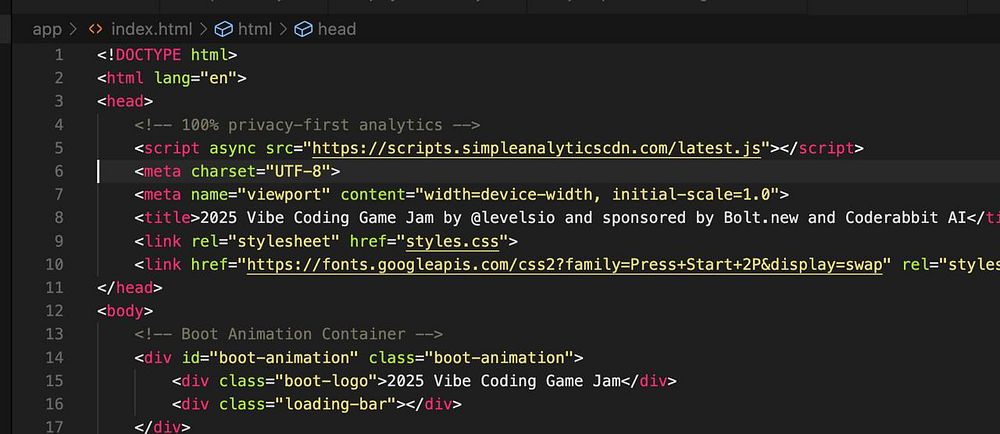
Task: Click the meta viewport content value
Action: click(x=598, y=194)
